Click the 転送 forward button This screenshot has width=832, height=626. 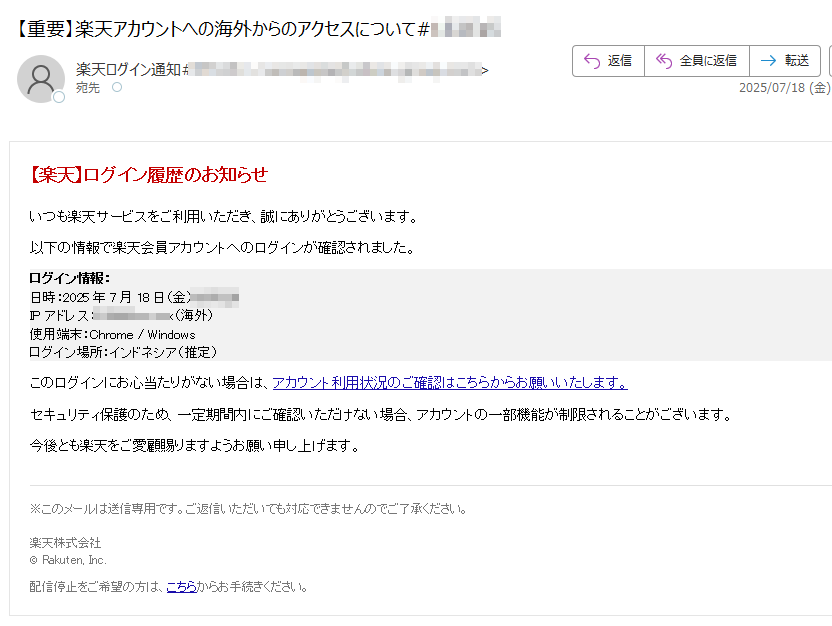coord(785,61)
